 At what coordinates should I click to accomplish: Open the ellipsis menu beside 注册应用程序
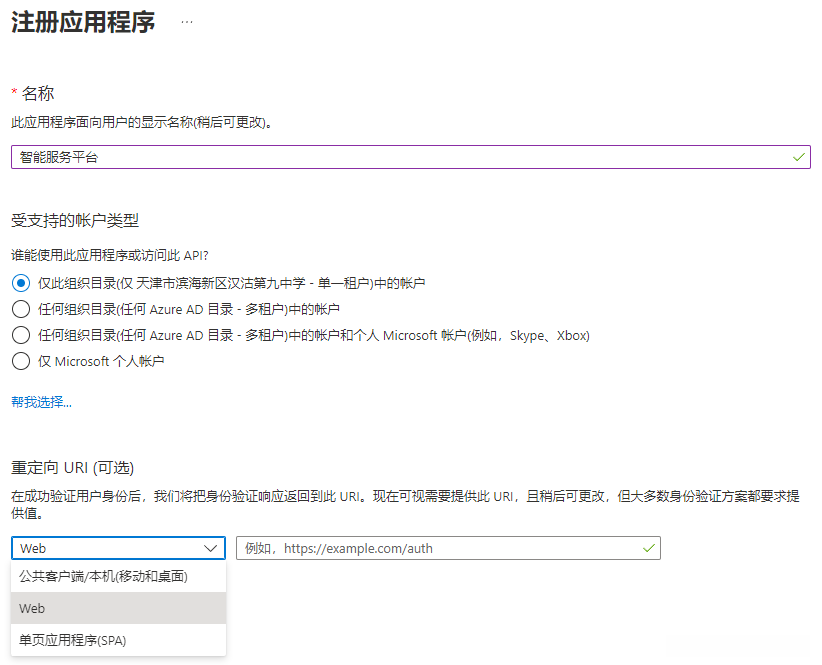click(187, 23)
